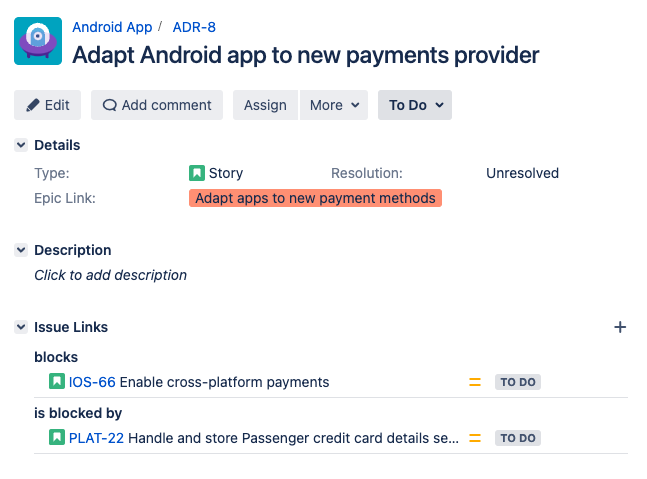Click the medium priority icon for IOS-66

pyautogui.click(x=475, y=382)
